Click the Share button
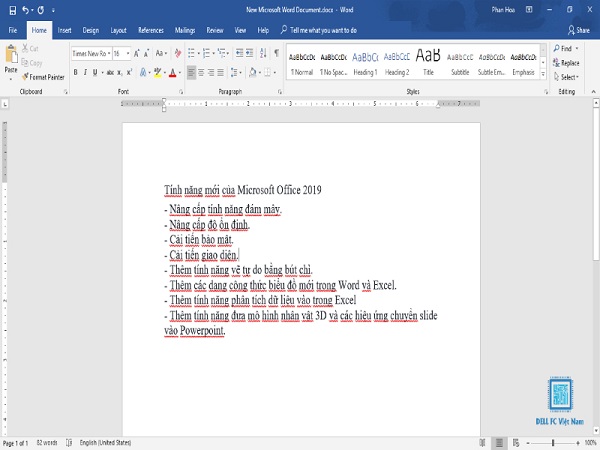 coord(579,30)
